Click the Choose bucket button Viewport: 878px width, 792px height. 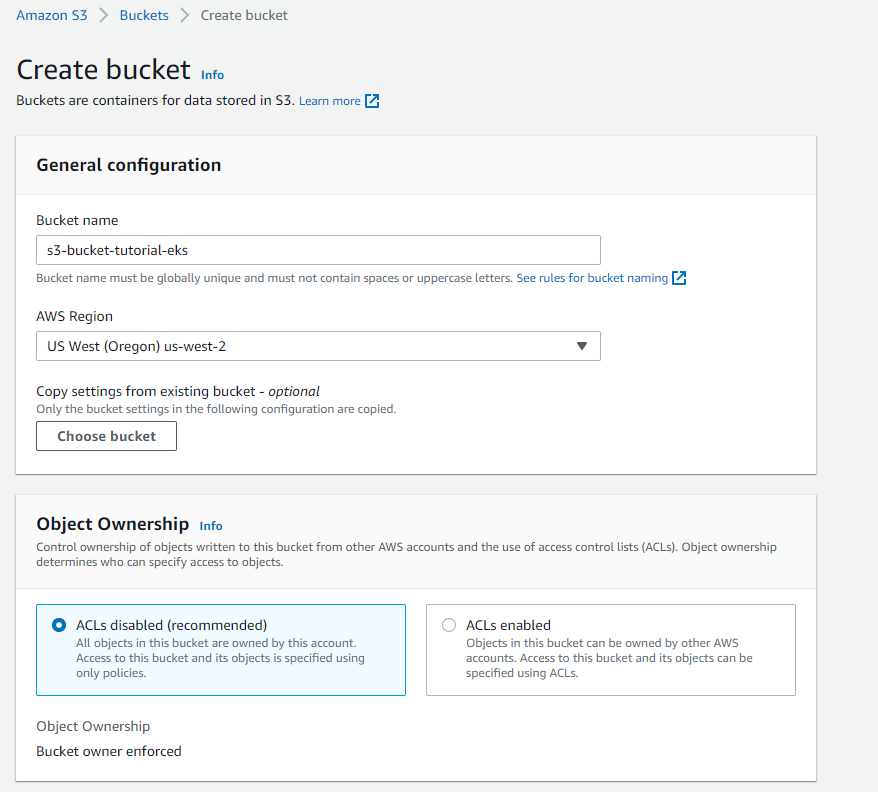tap(106, 436)
